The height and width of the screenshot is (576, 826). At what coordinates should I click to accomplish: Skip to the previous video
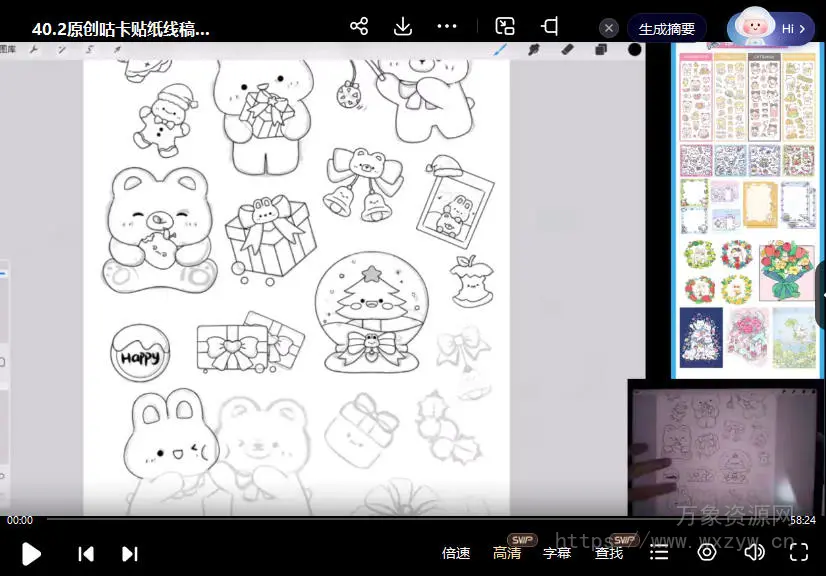tap(86, 553)
